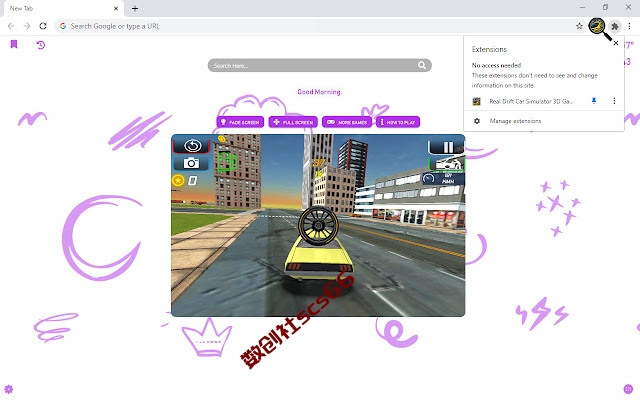Close the Extensions popup
The image size is (640, 400).
(616, 43)
